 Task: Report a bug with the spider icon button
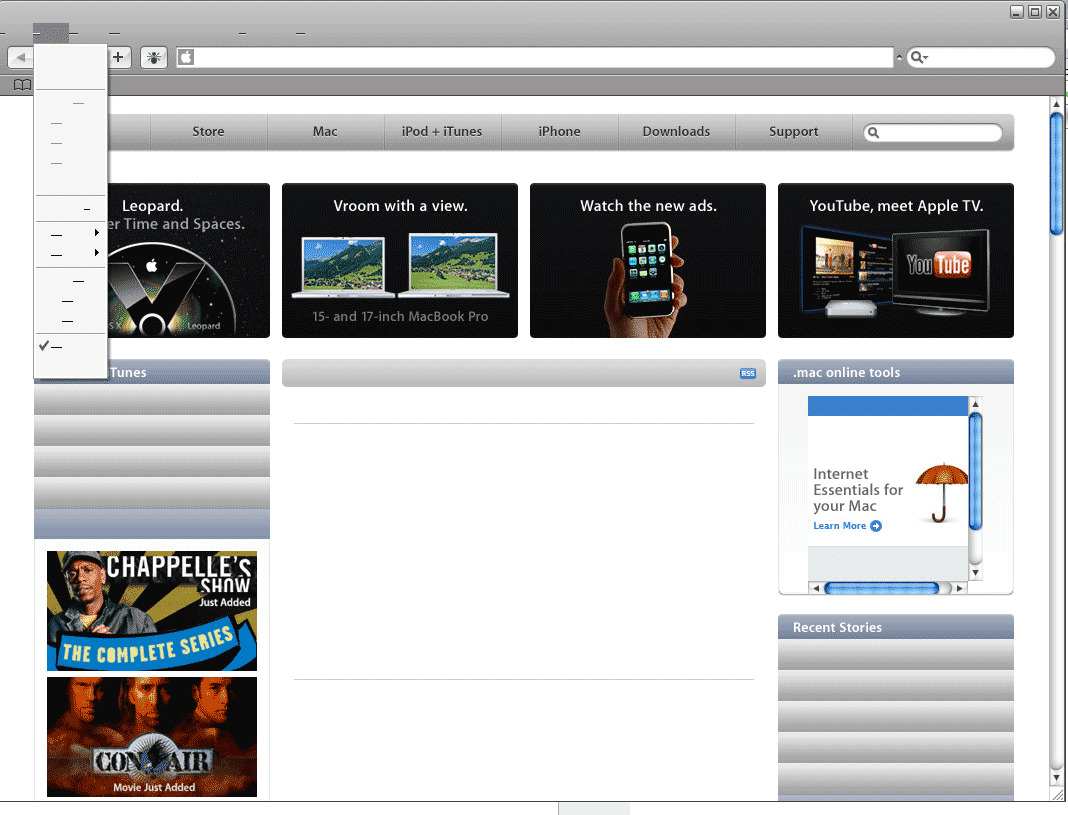pyautogui.click(x=154, y=58)
